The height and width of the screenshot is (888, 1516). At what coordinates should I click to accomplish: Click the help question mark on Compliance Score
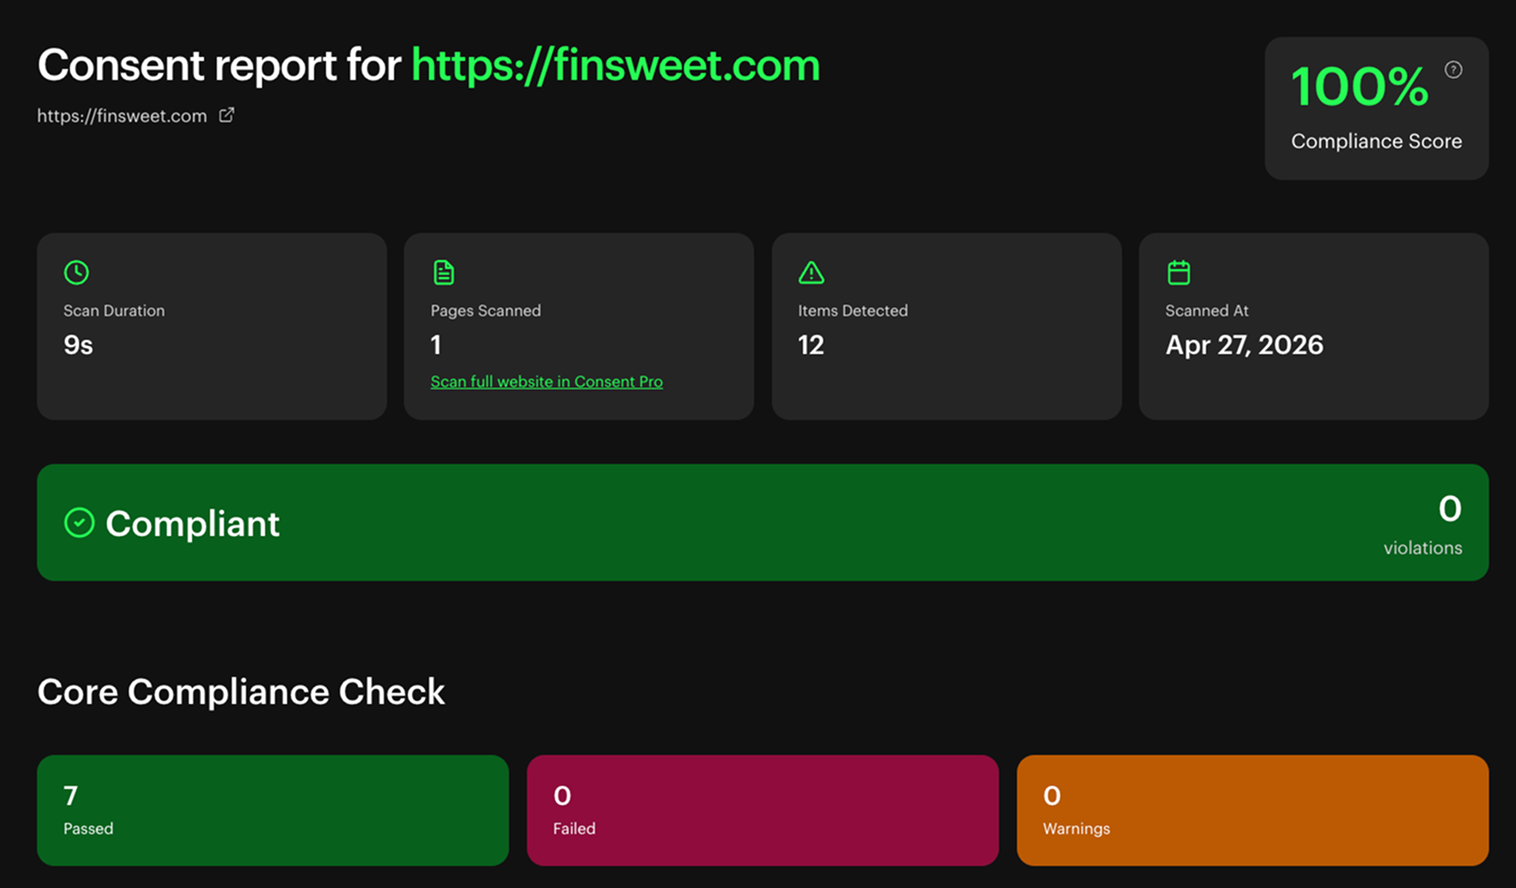(1453, 69)
